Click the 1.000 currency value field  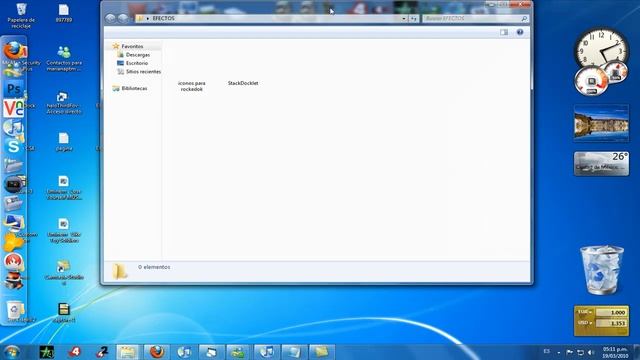pyautogui.click(x=611, y=312)
